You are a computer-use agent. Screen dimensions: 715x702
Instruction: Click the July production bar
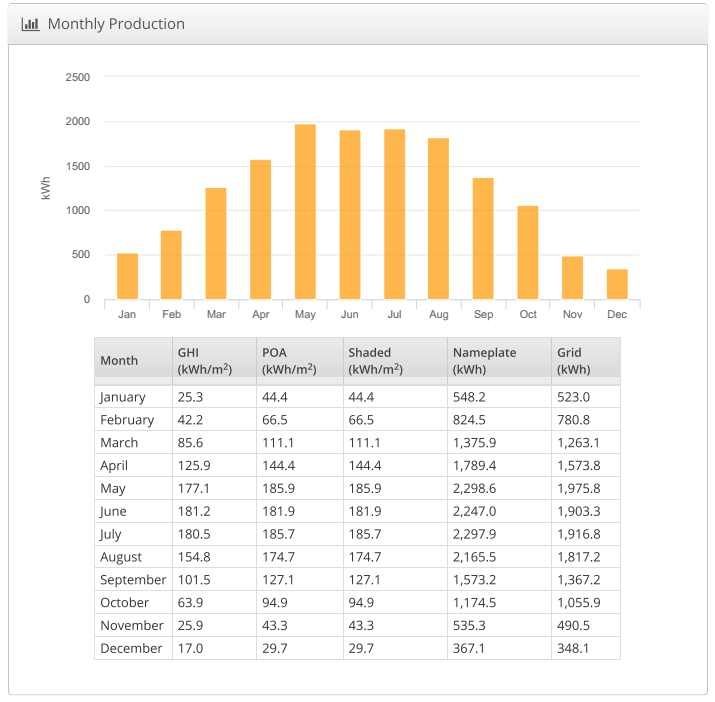pyautogui.click(x=394, y=214)
